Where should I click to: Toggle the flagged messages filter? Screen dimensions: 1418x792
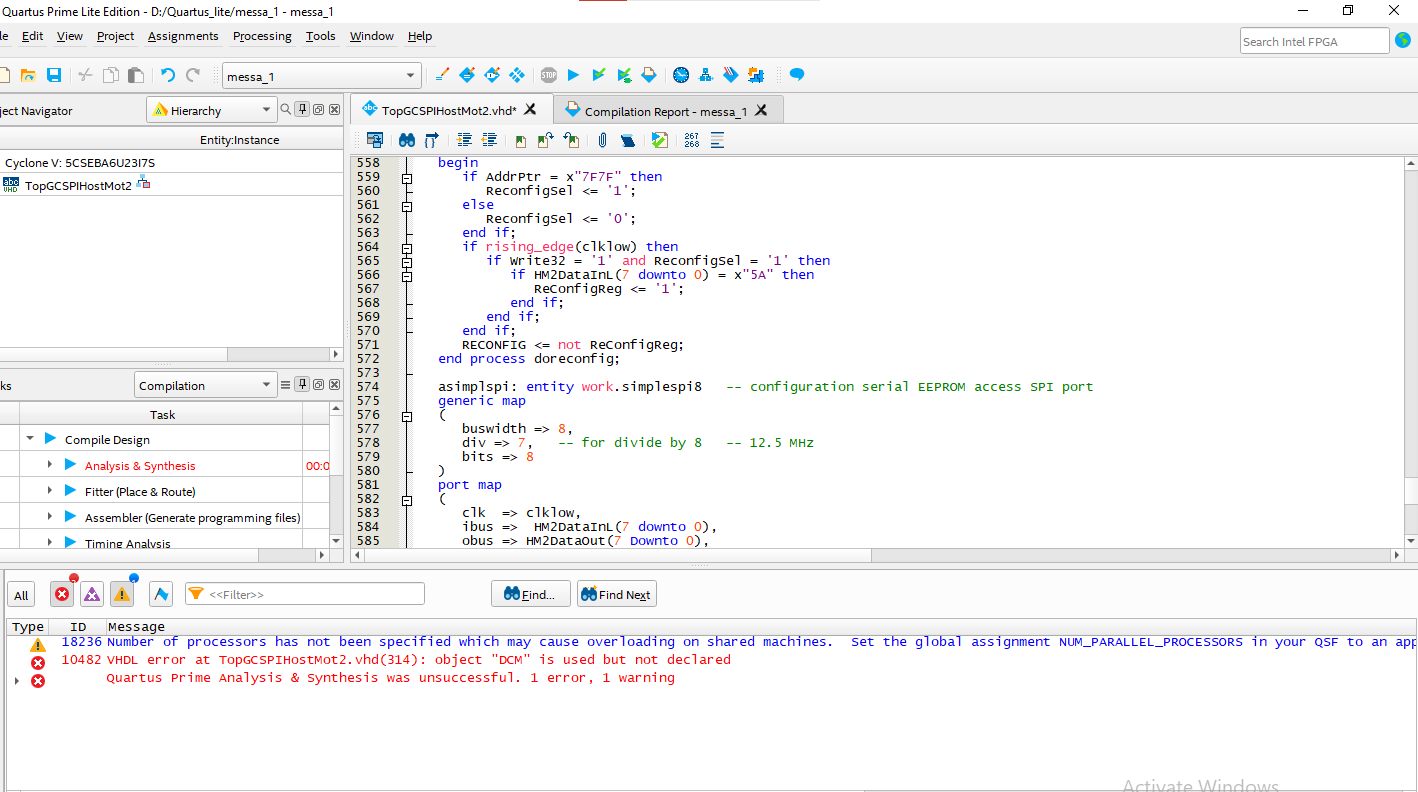pyautogui.click(x=161, y=594)
